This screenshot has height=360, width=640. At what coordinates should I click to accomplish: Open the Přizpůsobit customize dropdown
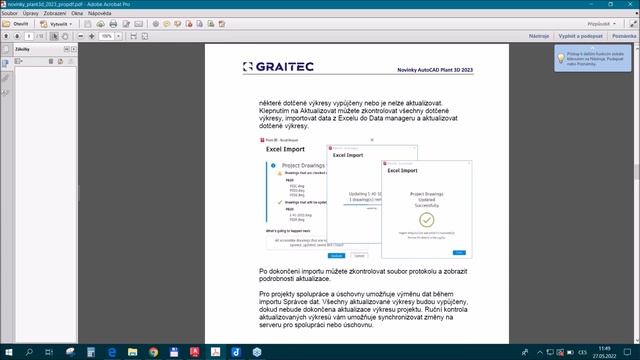point(602,24)
